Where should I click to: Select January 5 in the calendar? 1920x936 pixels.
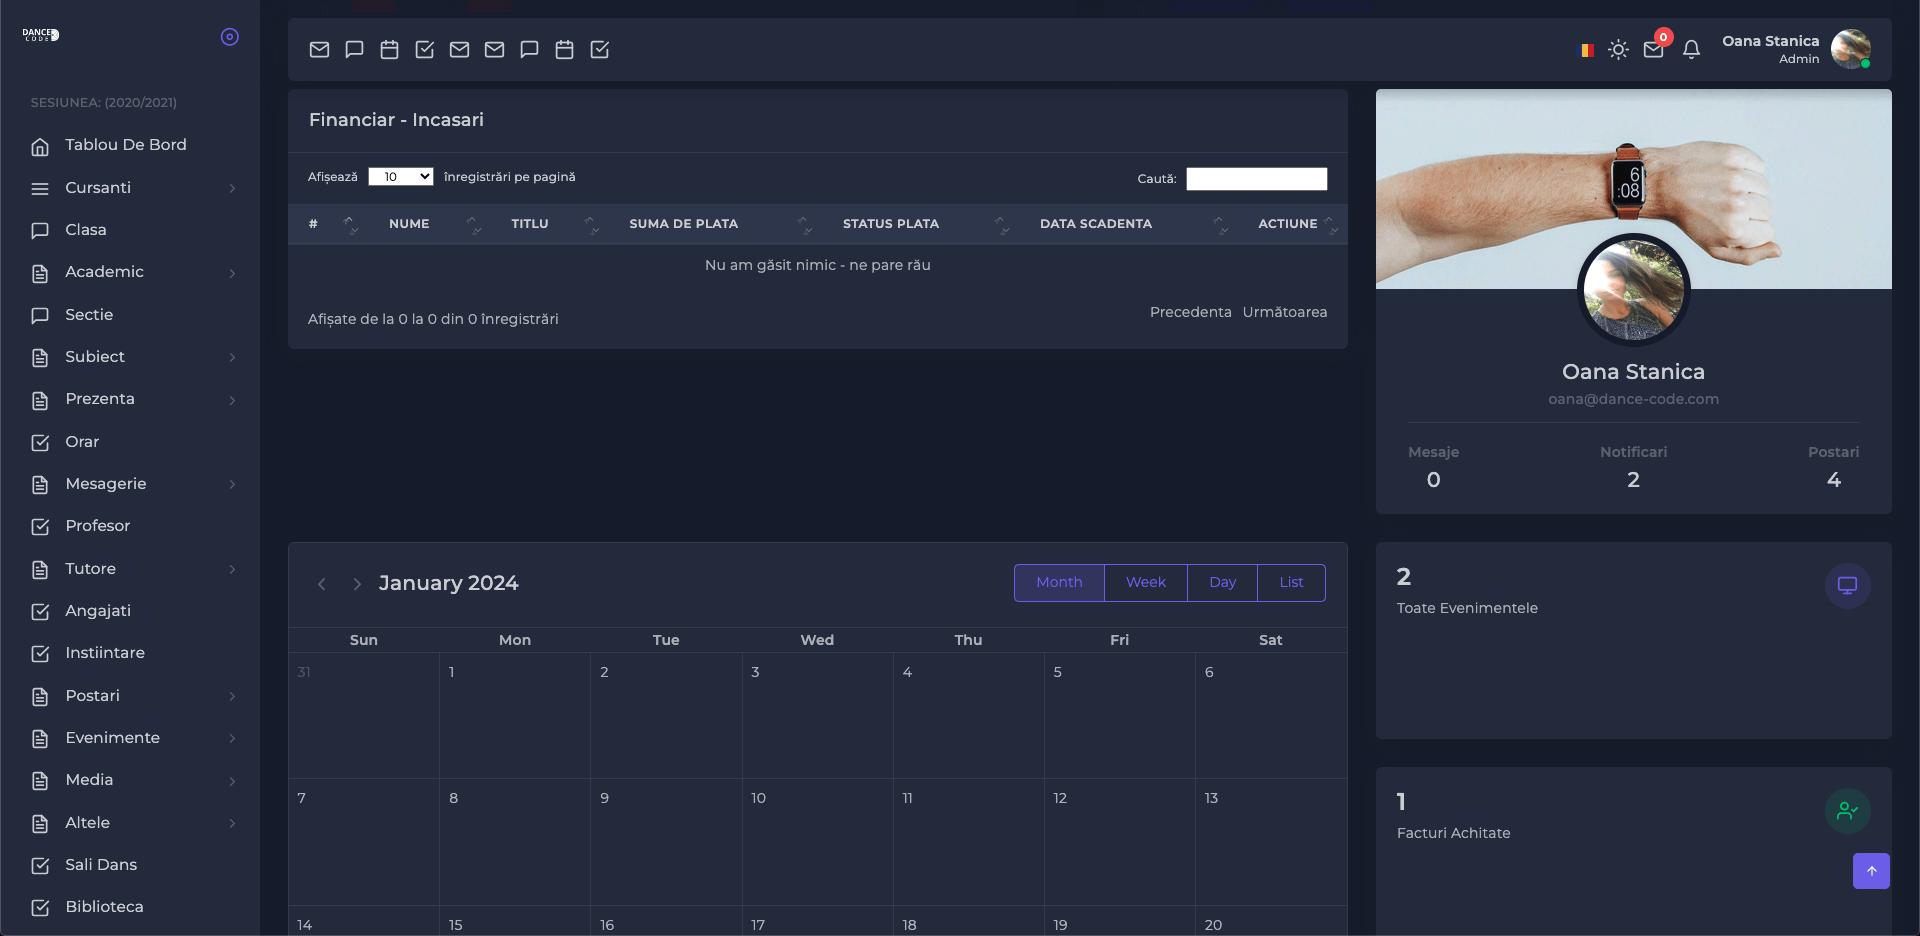[1120, 715]
